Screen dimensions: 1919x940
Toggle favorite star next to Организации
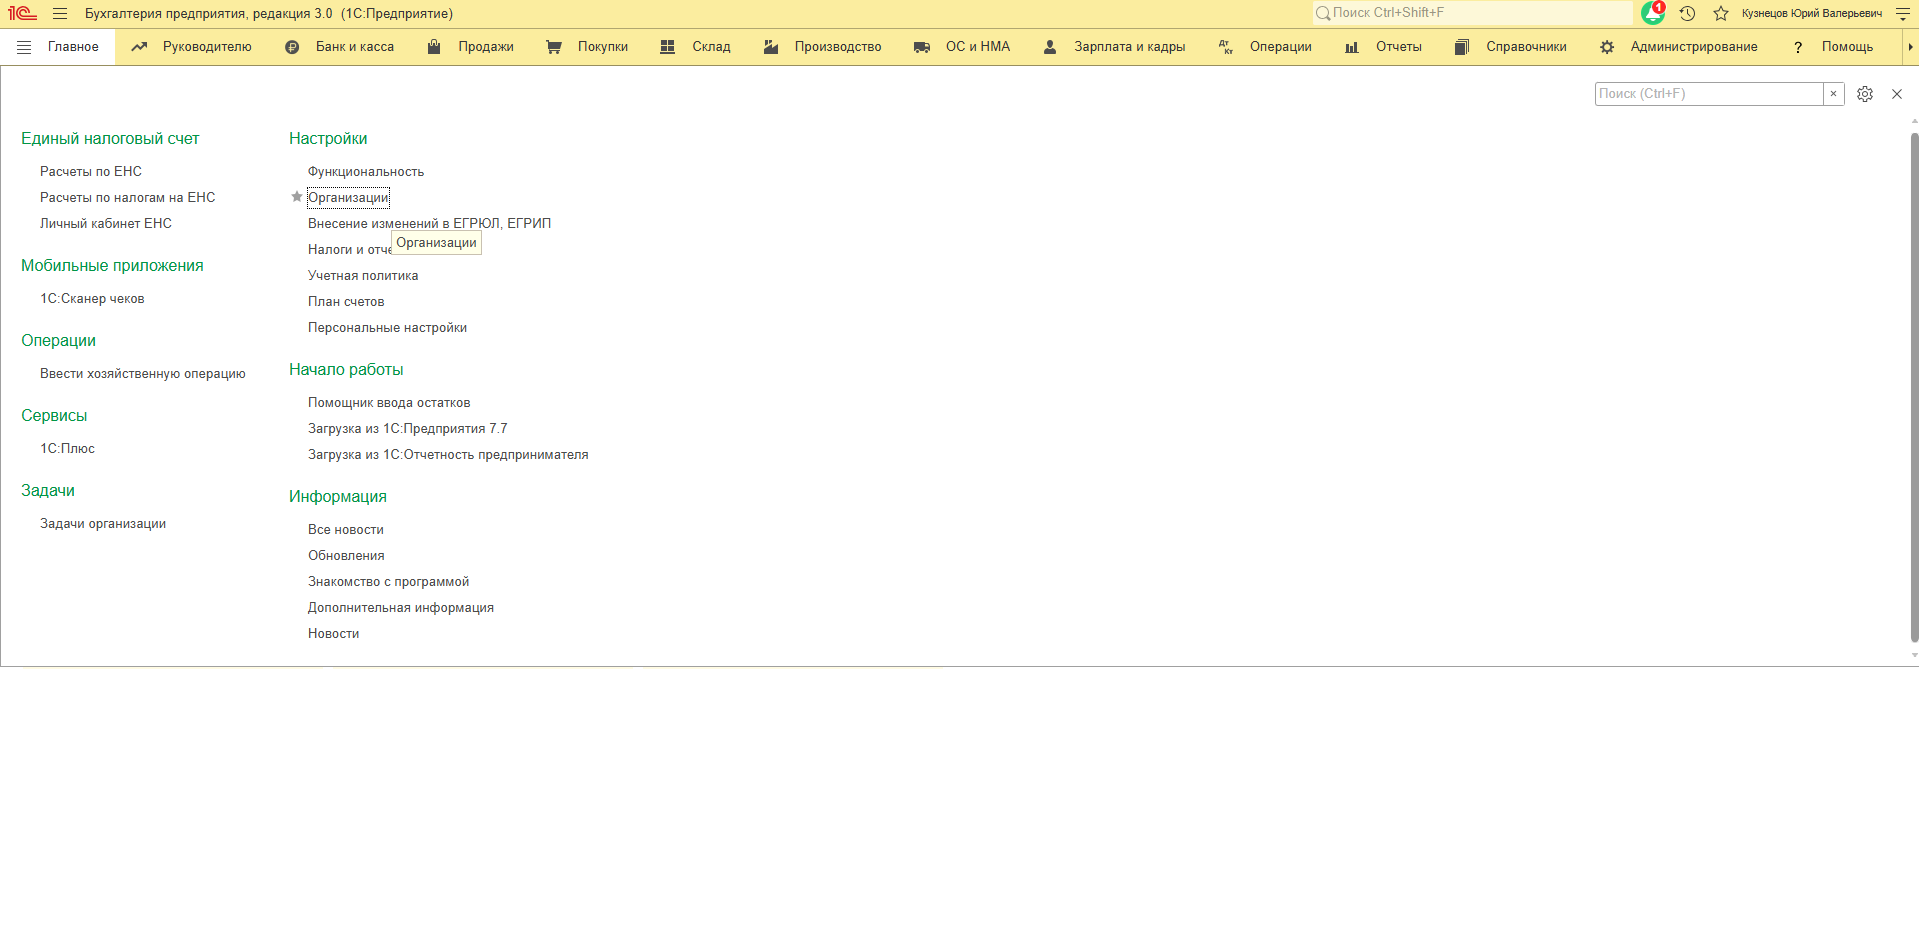click(x=296, y=197)
